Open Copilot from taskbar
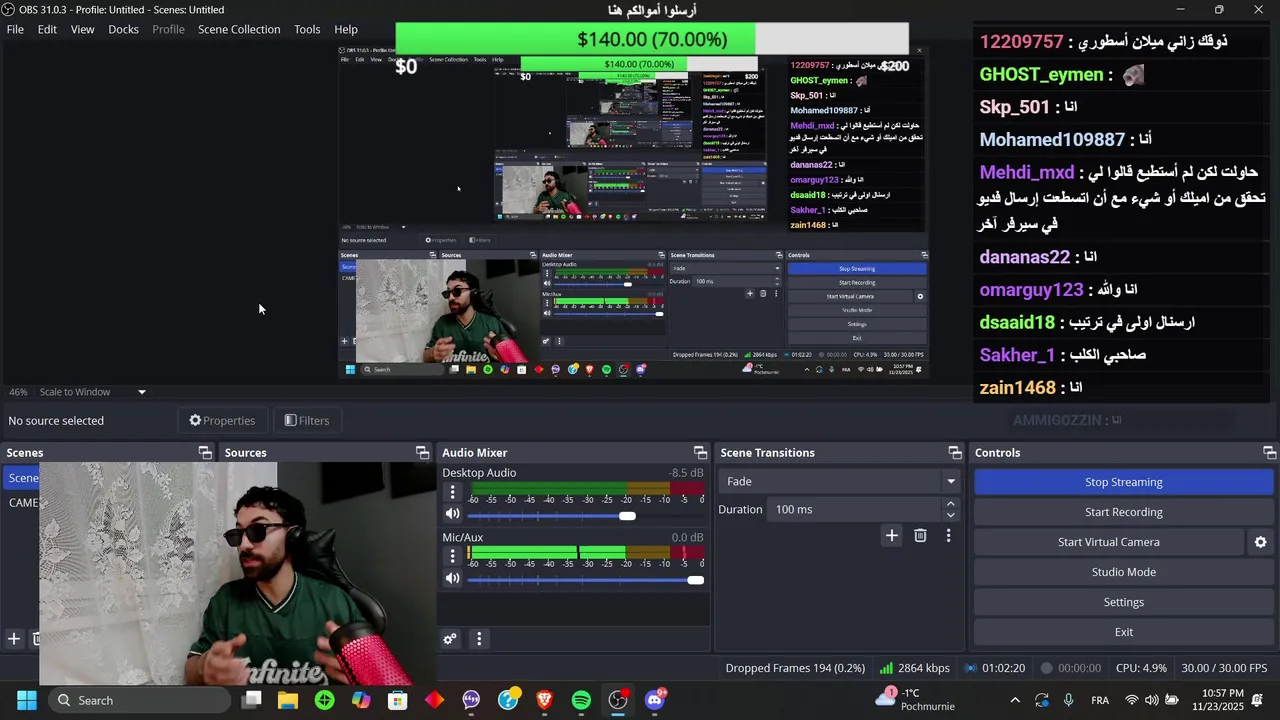The height and width of the screenshot is (720, 1280). click(x=361, y=700)
